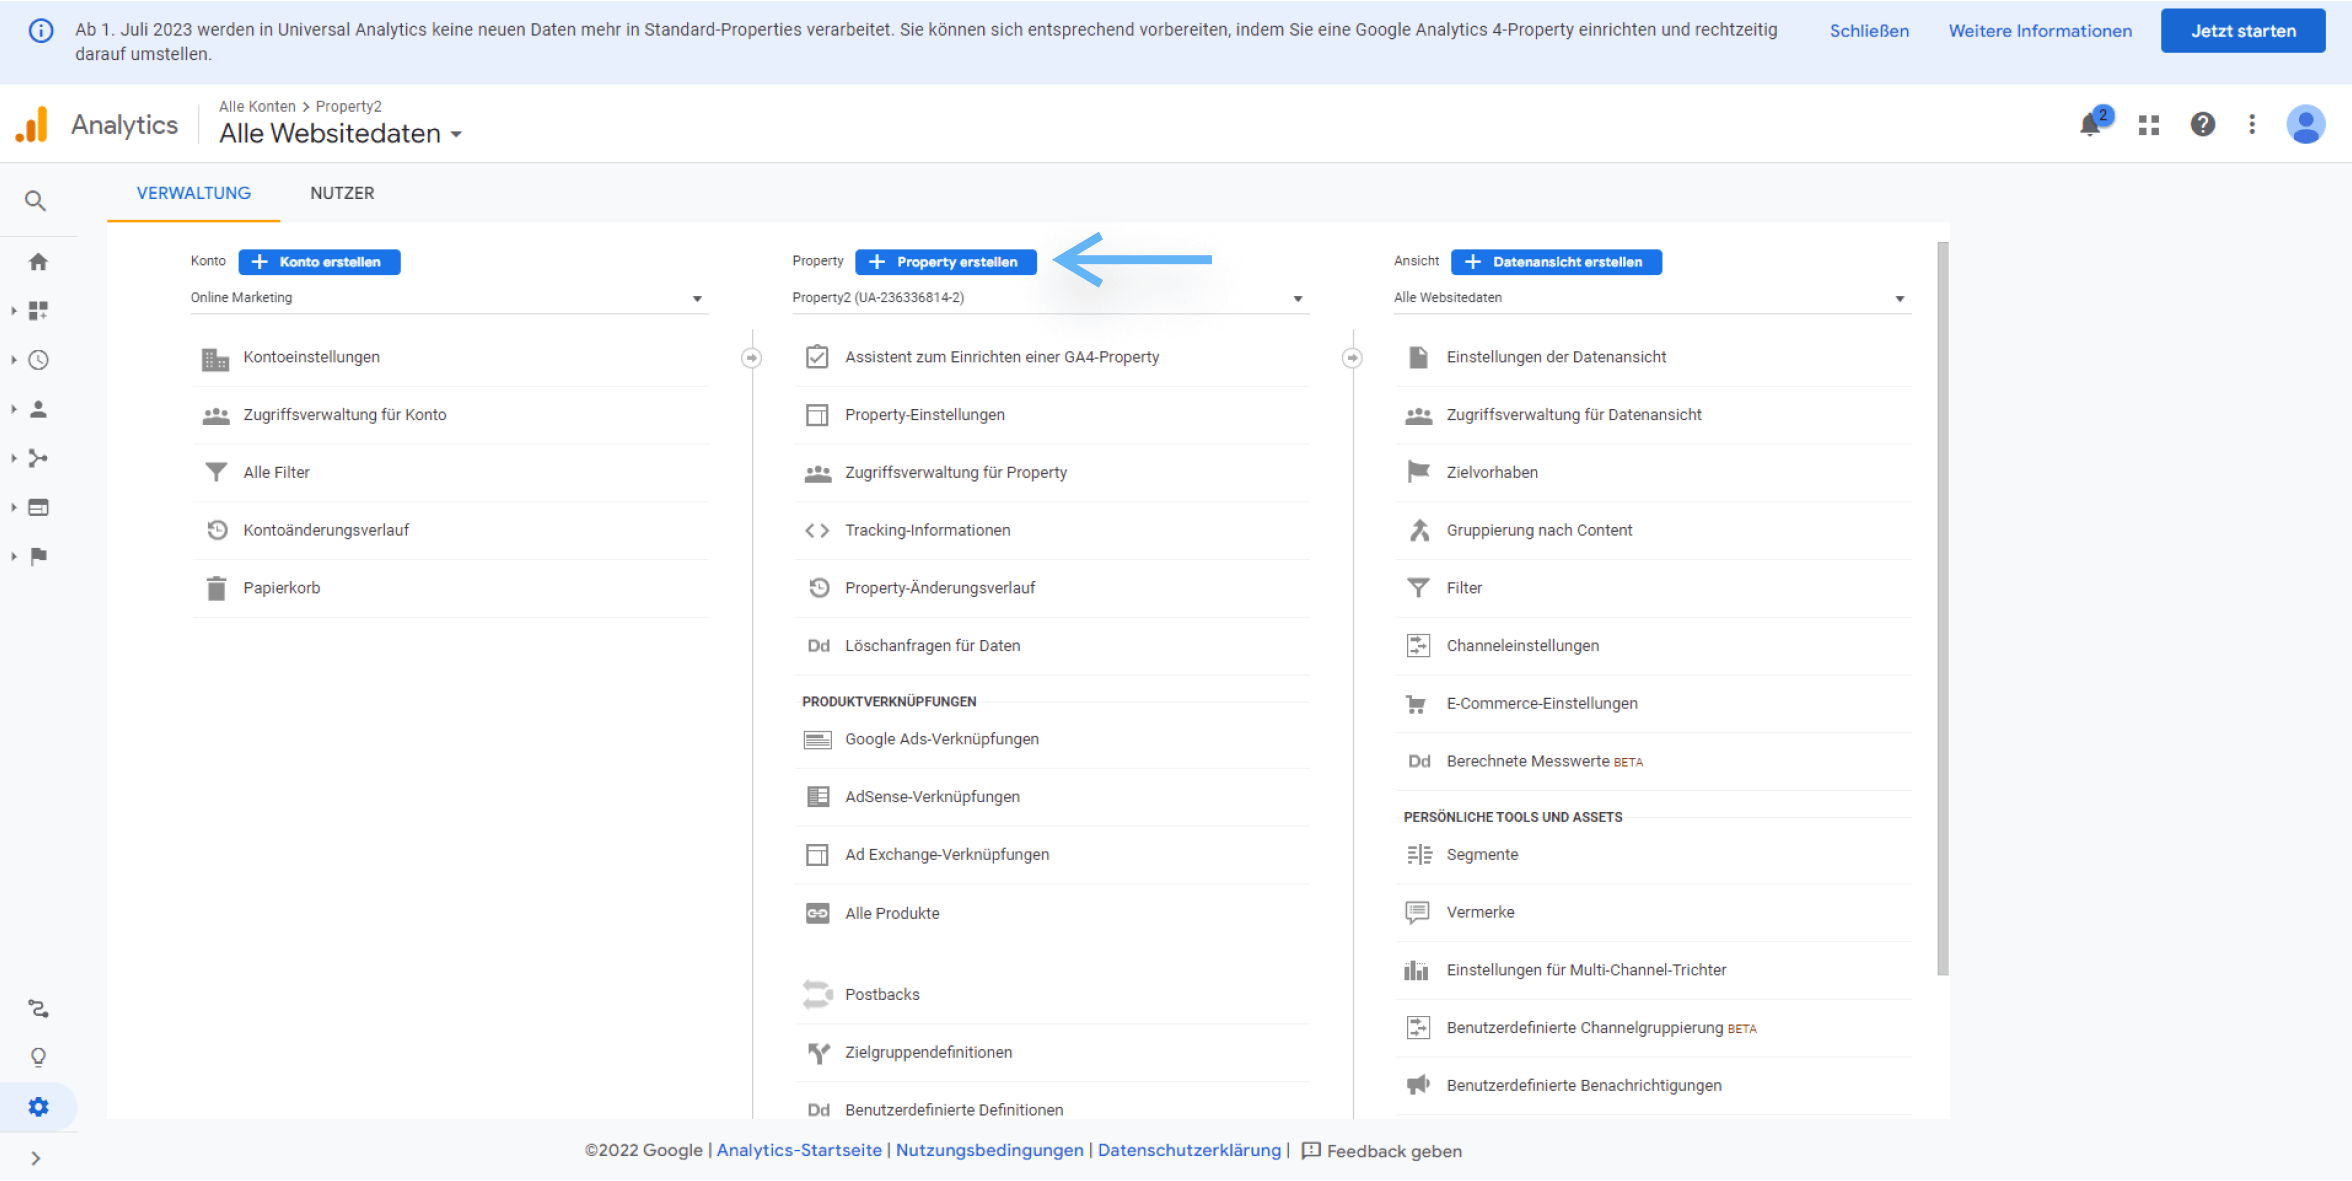Open the Acquisition arrows icon in sidebar
This screenshot has height=1181, width=2352.
point(38,458)
